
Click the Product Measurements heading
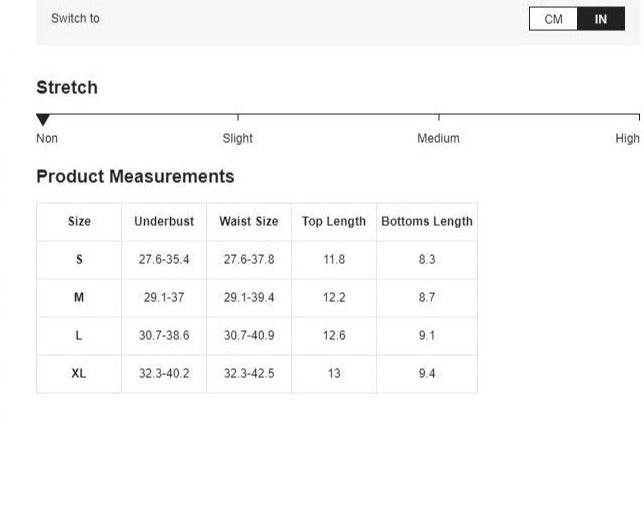[x=135, y=176]
